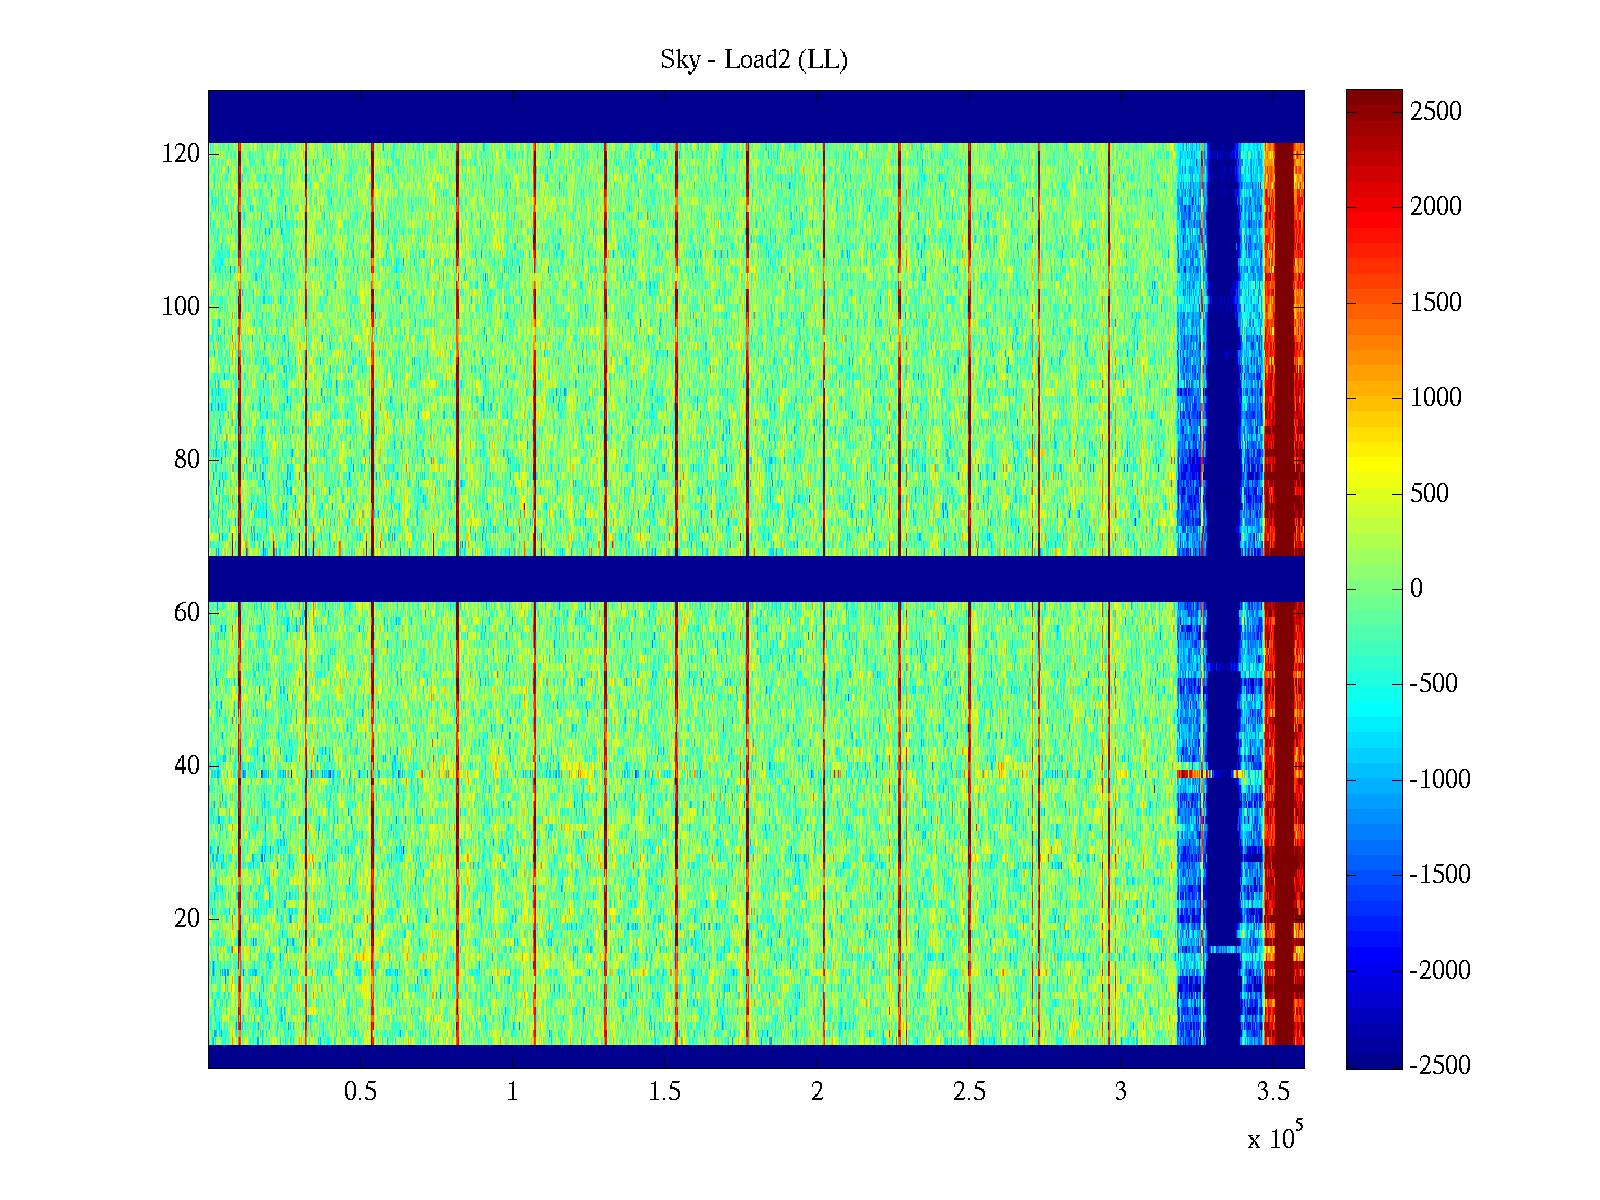
Task: Click the colorbar label -1500
Action: coord(1440,874)
